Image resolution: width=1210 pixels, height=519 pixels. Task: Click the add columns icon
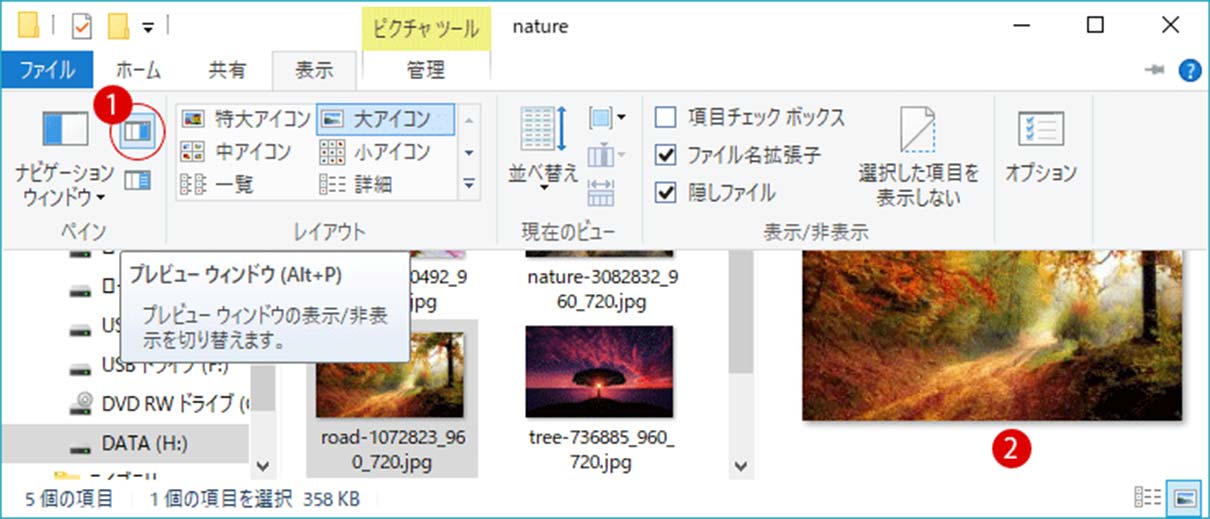[607, 155]
